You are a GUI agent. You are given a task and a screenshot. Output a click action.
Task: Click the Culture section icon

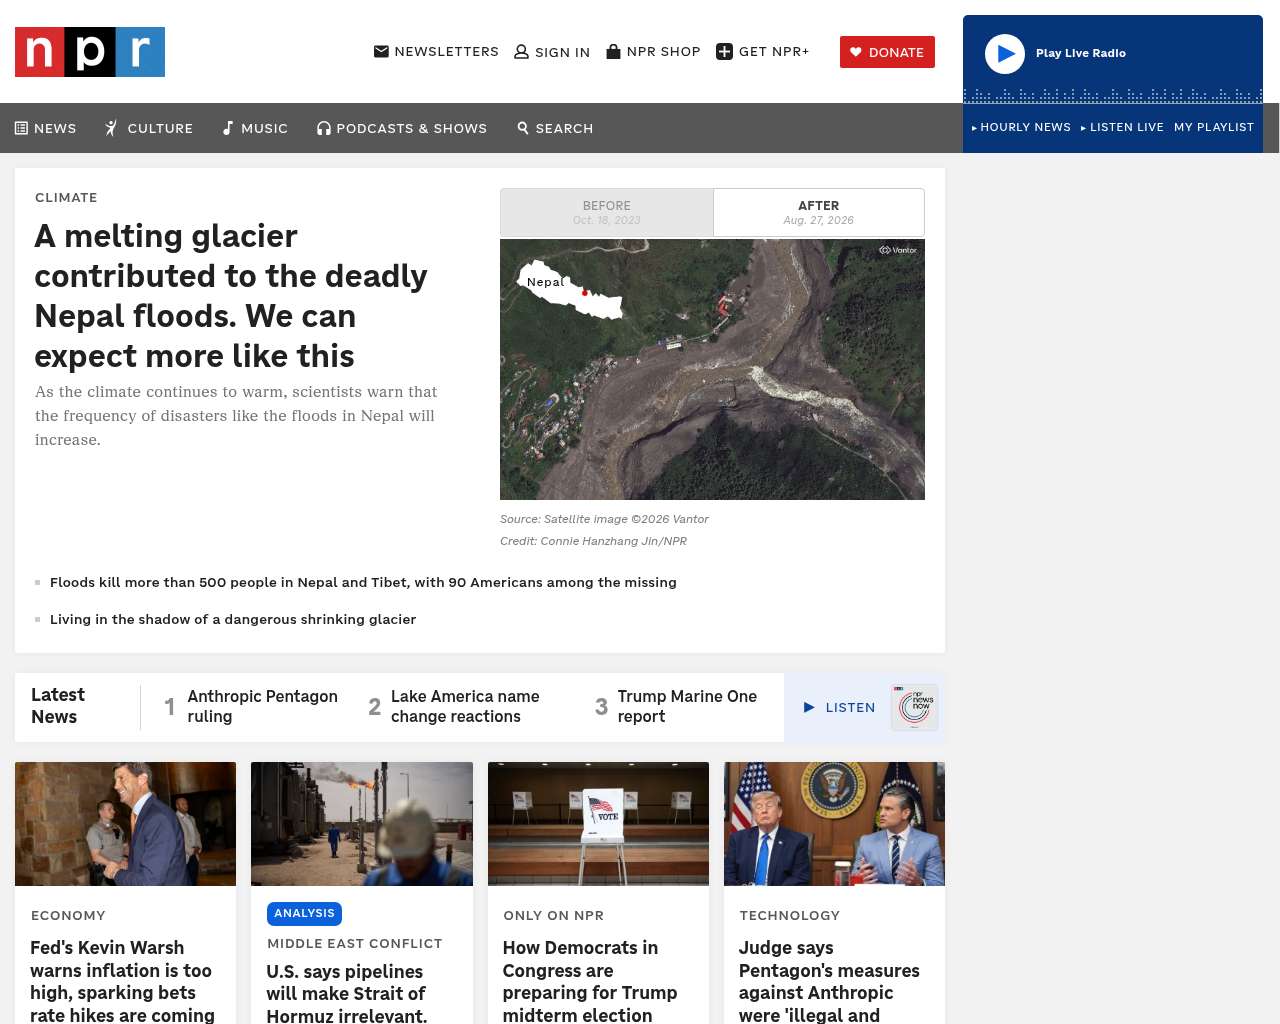point(111,128)
